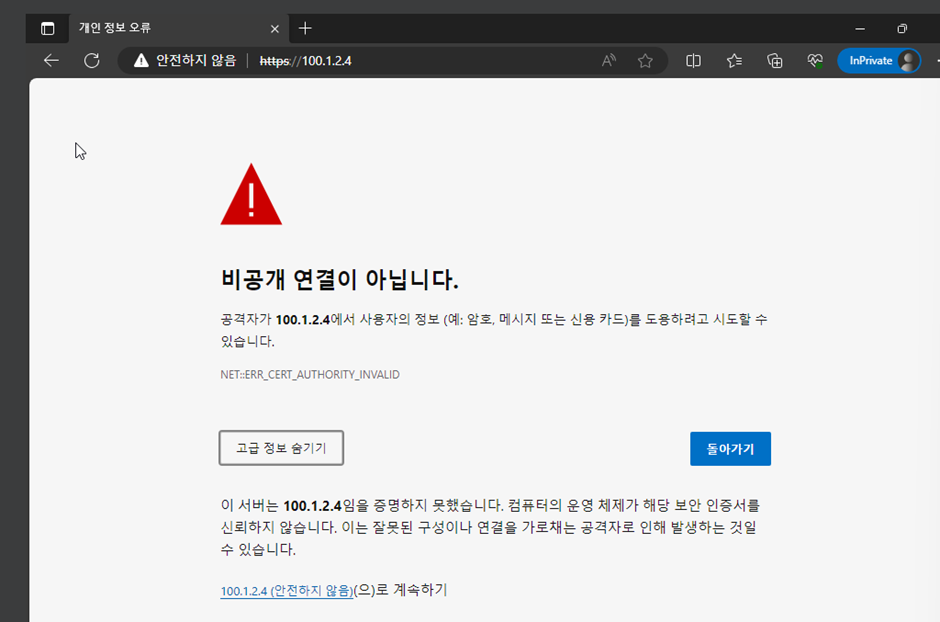The width and height of the screenshot is (940, 622).
Task: Click the heading 비공개 연결이 아닙니다.
Action: pos(340,279)
